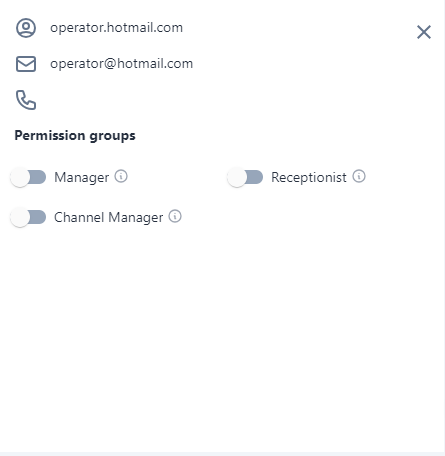
Task: Toggle the Manager permission switch
Action: click(28, 177)
